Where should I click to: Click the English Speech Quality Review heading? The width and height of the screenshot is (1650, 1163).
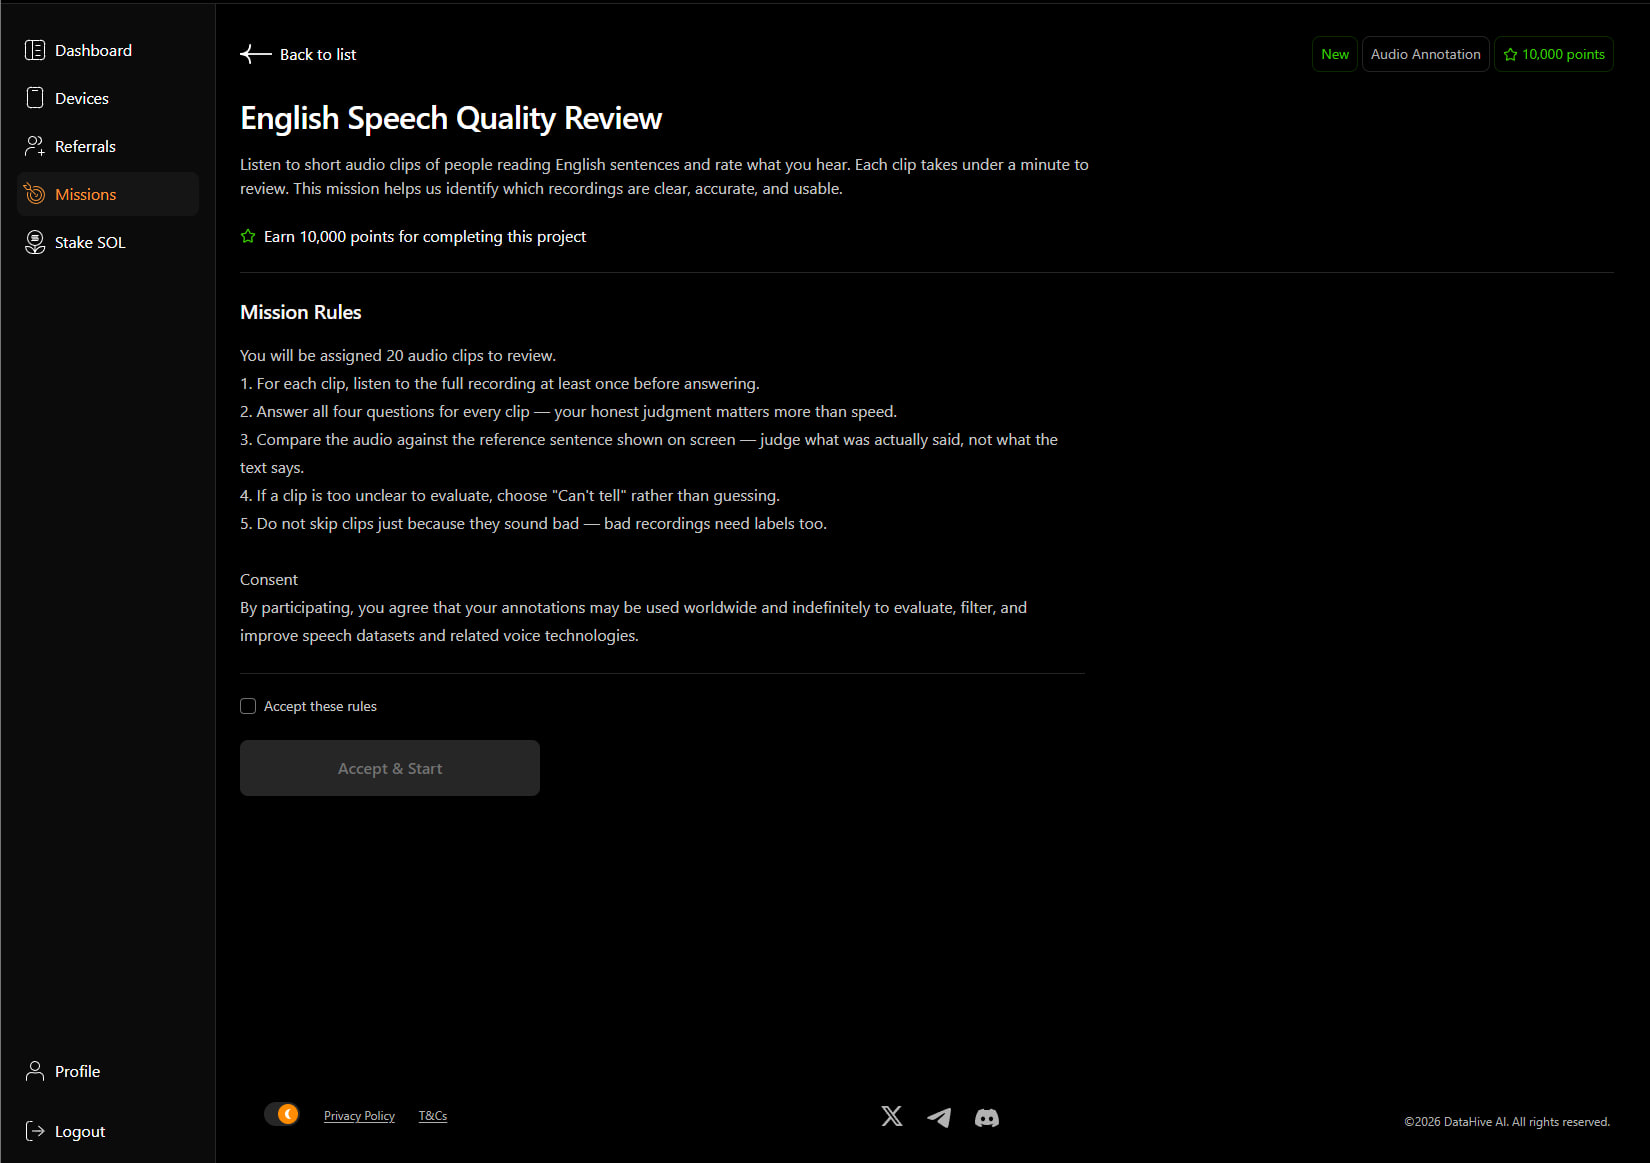[x=451, y=118]
